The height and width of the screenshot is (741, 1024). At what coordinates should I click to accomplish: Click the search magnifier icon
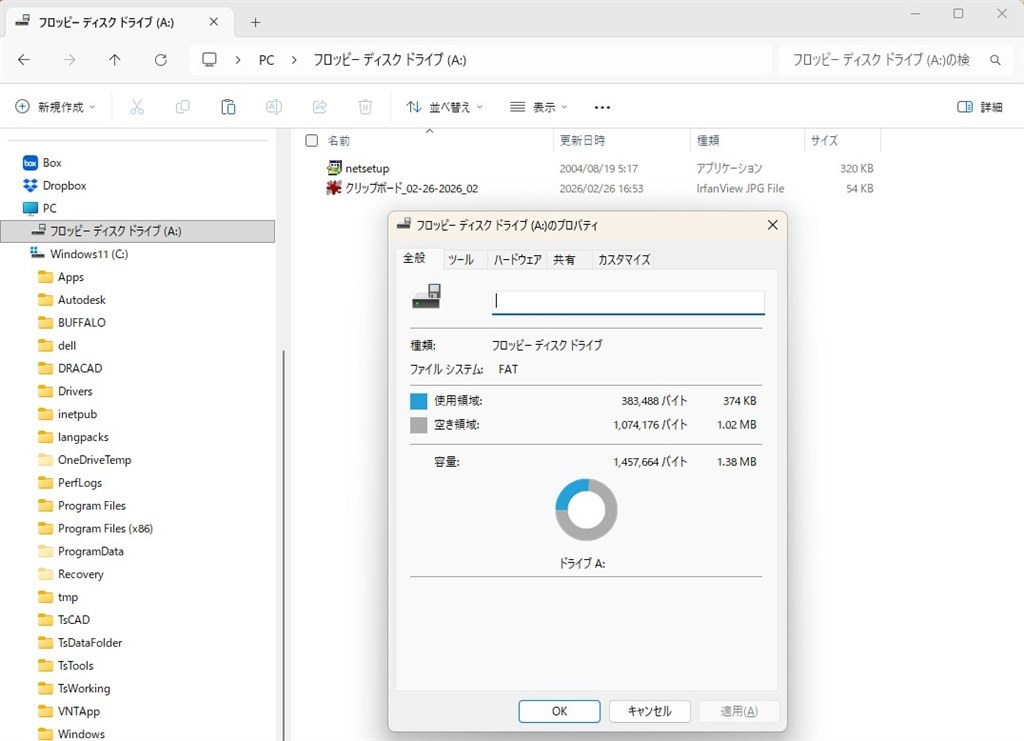click(x=995, y=60)
